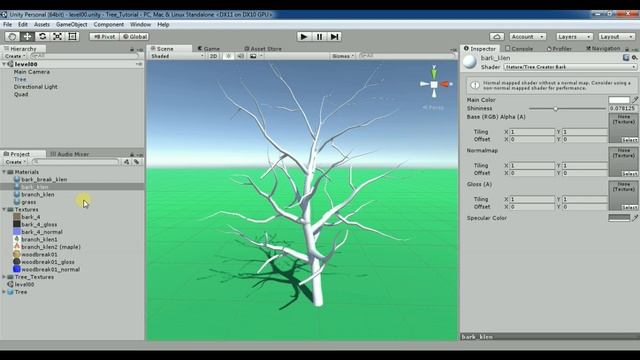The height and width of the screenshot is (360, 640).
Task: Click the Base Tiling X field
Action: (532, 132)
